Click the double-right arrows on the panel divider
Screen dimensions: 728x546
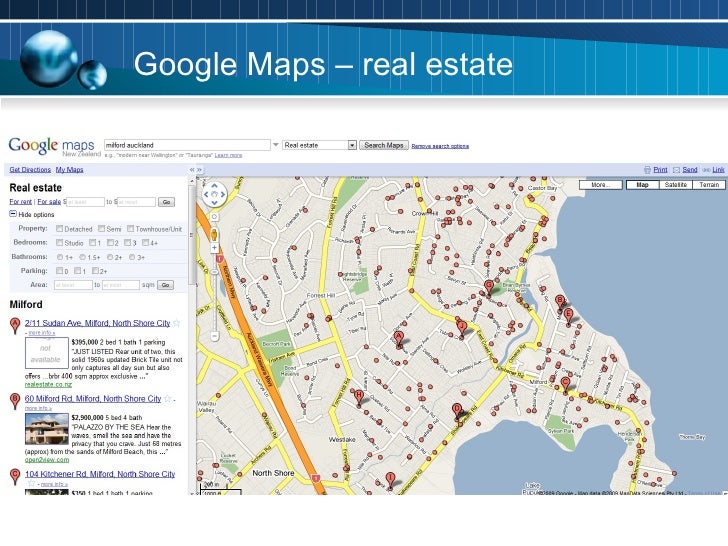[x=200, y=170]
